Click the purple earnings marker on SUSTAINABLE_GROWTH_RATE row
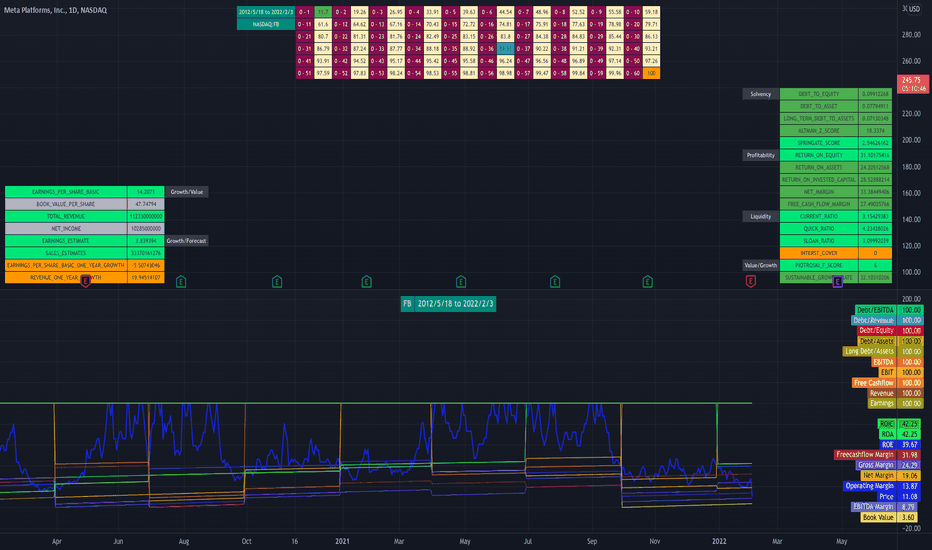The height and width of the screenshot is (550, 932). (837, 282)
